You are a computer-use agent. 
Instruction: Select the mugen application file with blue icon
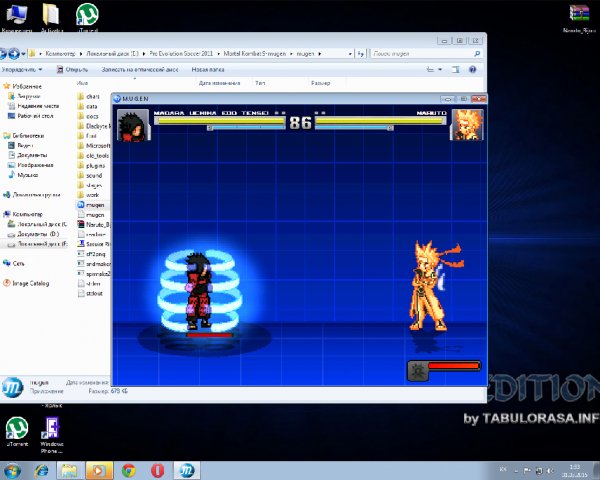(95, 205)
